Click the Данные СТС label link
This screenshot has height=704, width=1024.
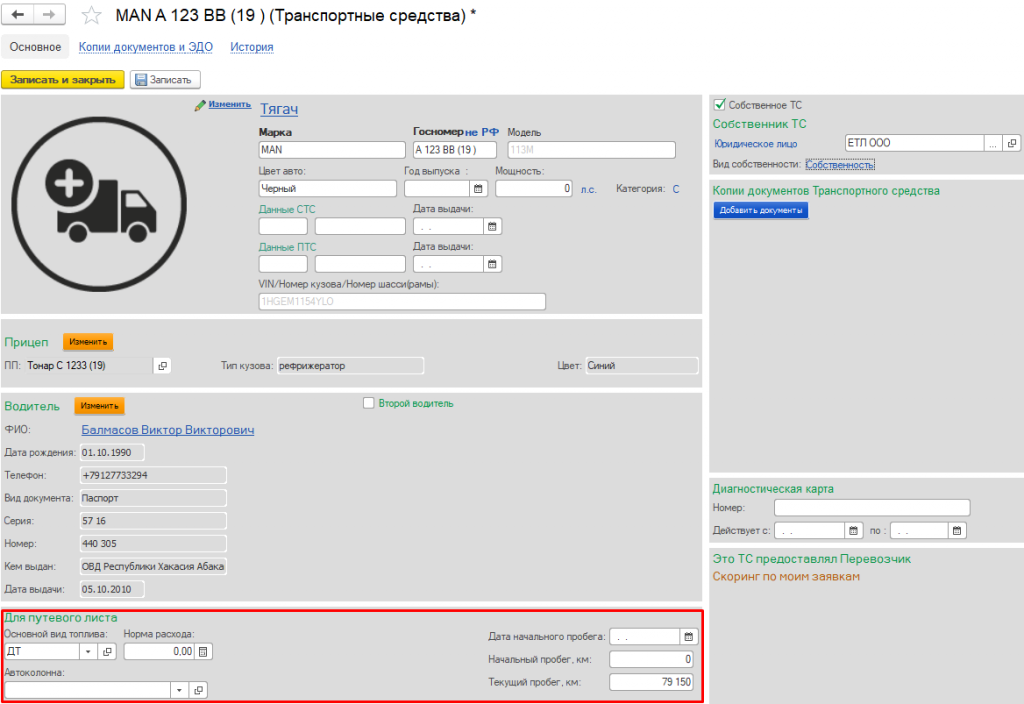[287, 210]
